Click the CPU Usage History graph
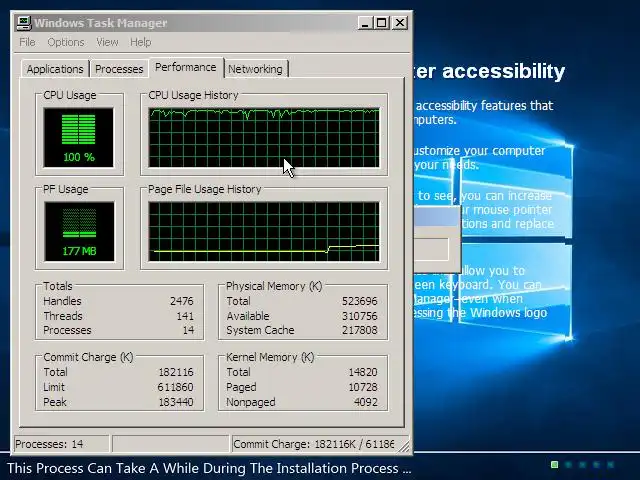 coord(264,138)
